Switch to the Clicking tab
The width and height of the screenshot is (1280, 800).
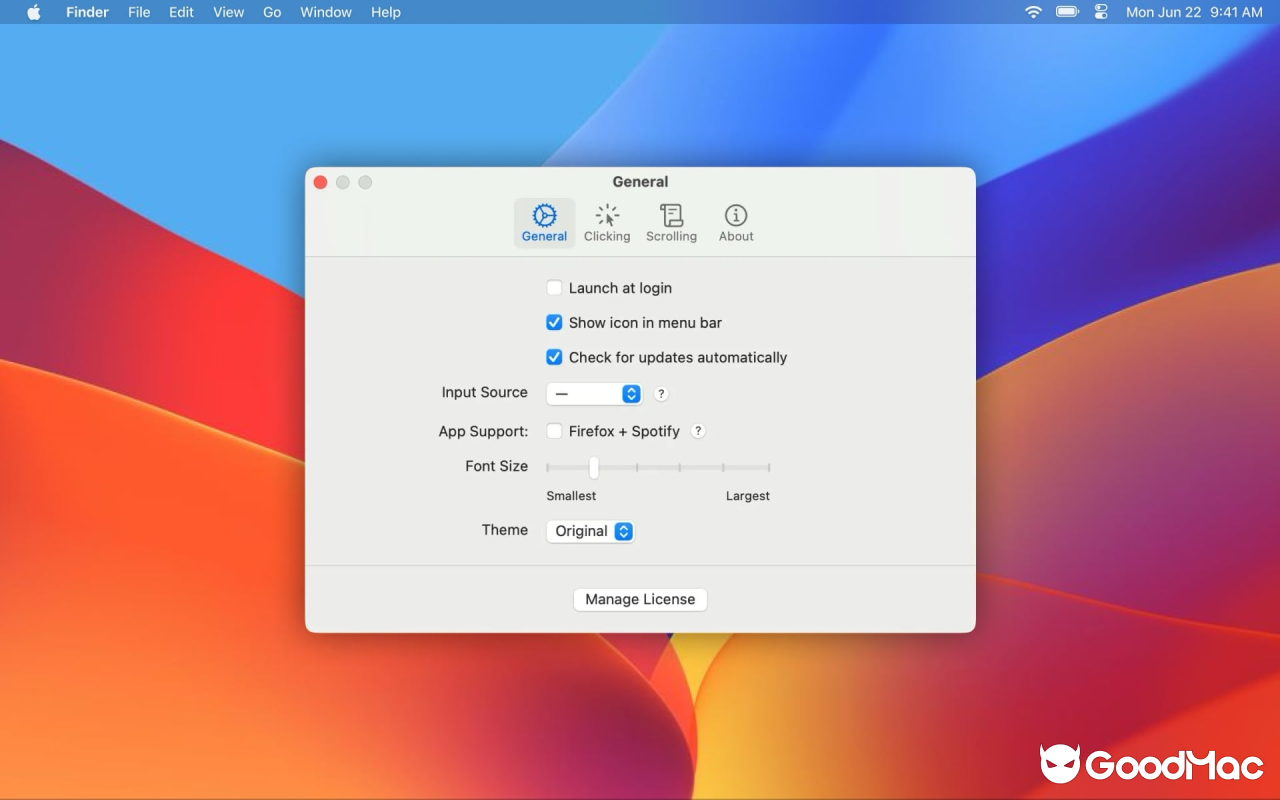(x=607, y=223)
